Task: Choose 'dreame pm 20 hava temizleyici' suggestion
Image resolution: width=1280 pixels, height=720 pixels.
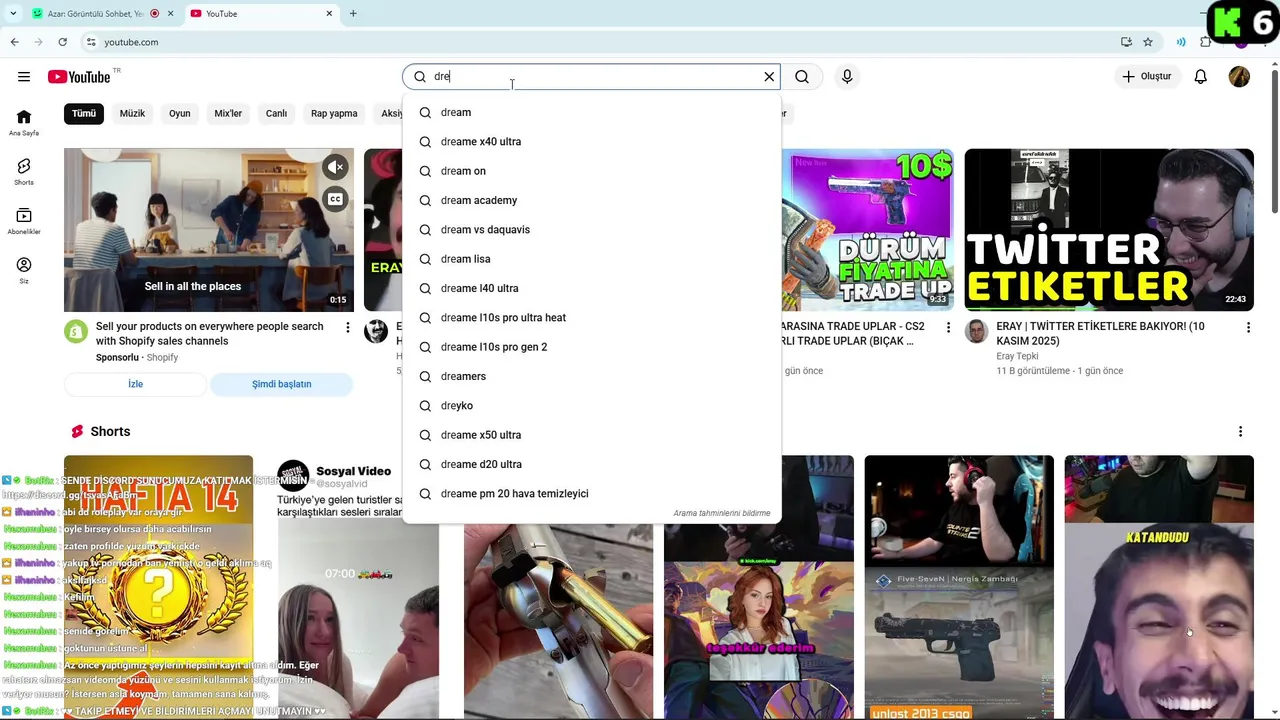Action: click(591, 494)
